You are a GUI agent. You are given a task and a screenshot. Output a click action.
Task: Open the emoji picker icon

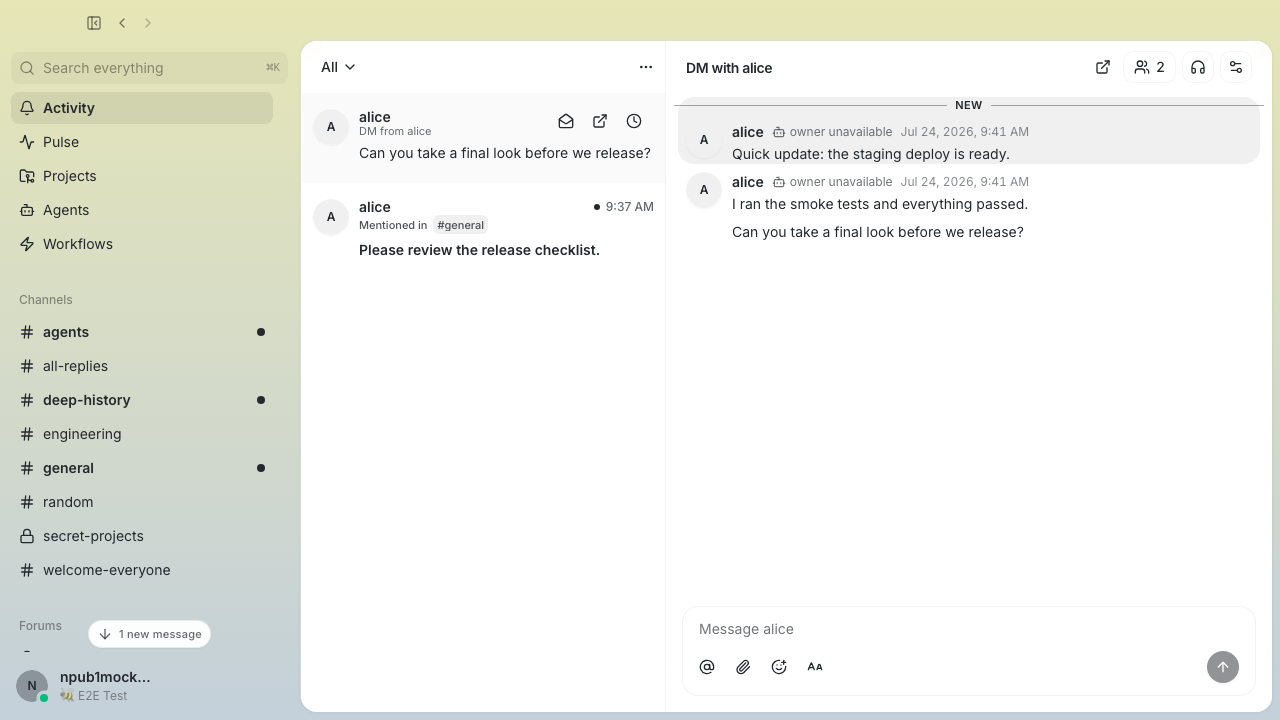click(779, 667)
